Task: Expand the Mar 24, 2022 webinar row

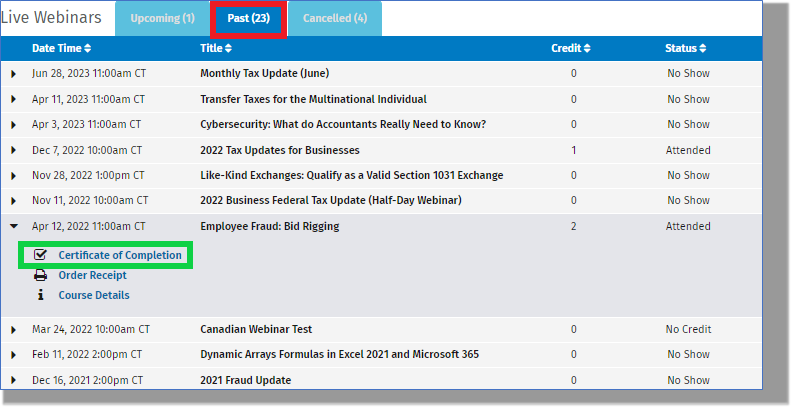Action: [14, 330]
